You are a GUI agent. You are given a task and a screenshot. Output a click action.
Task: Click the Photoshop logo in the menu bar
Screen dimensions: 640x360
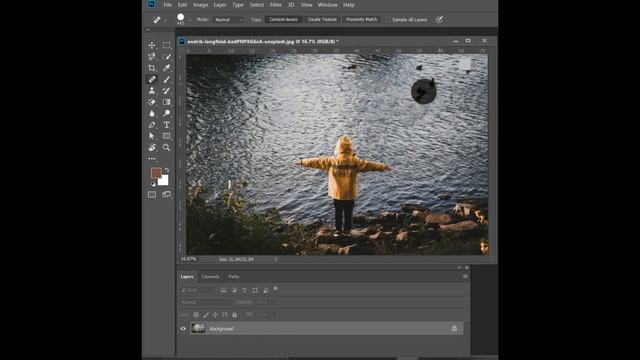coord(151,4)
